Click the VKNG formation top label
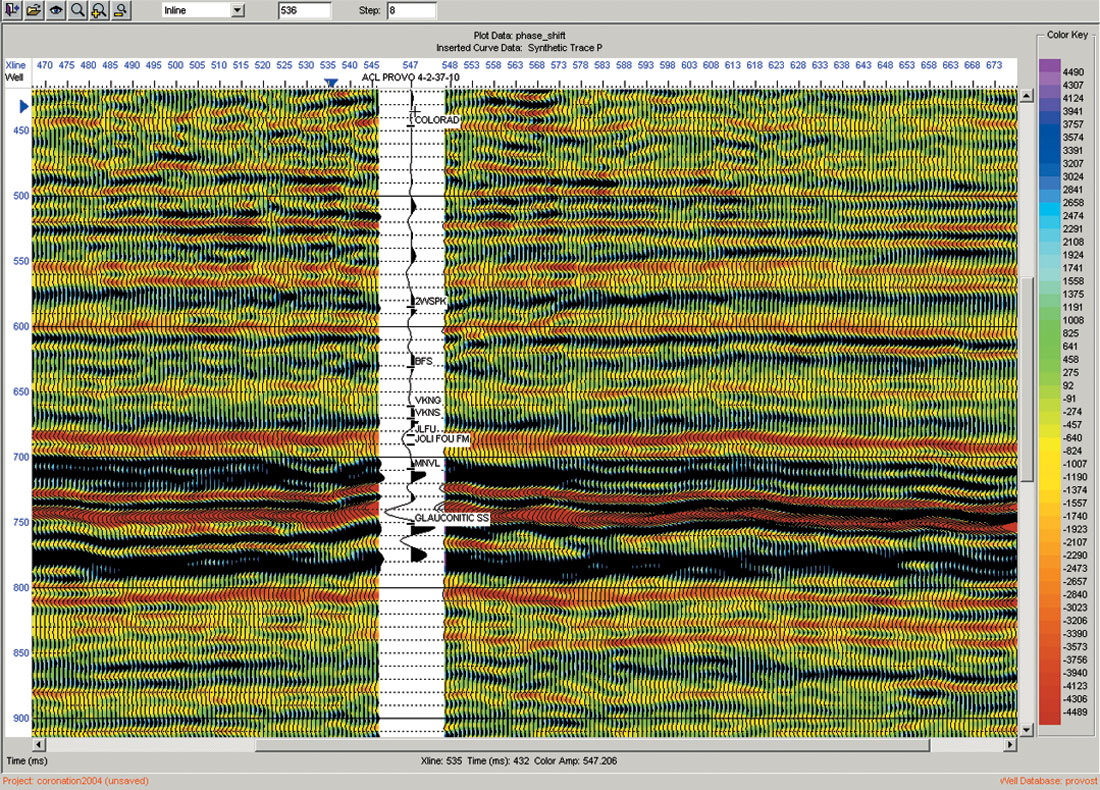 428,400
